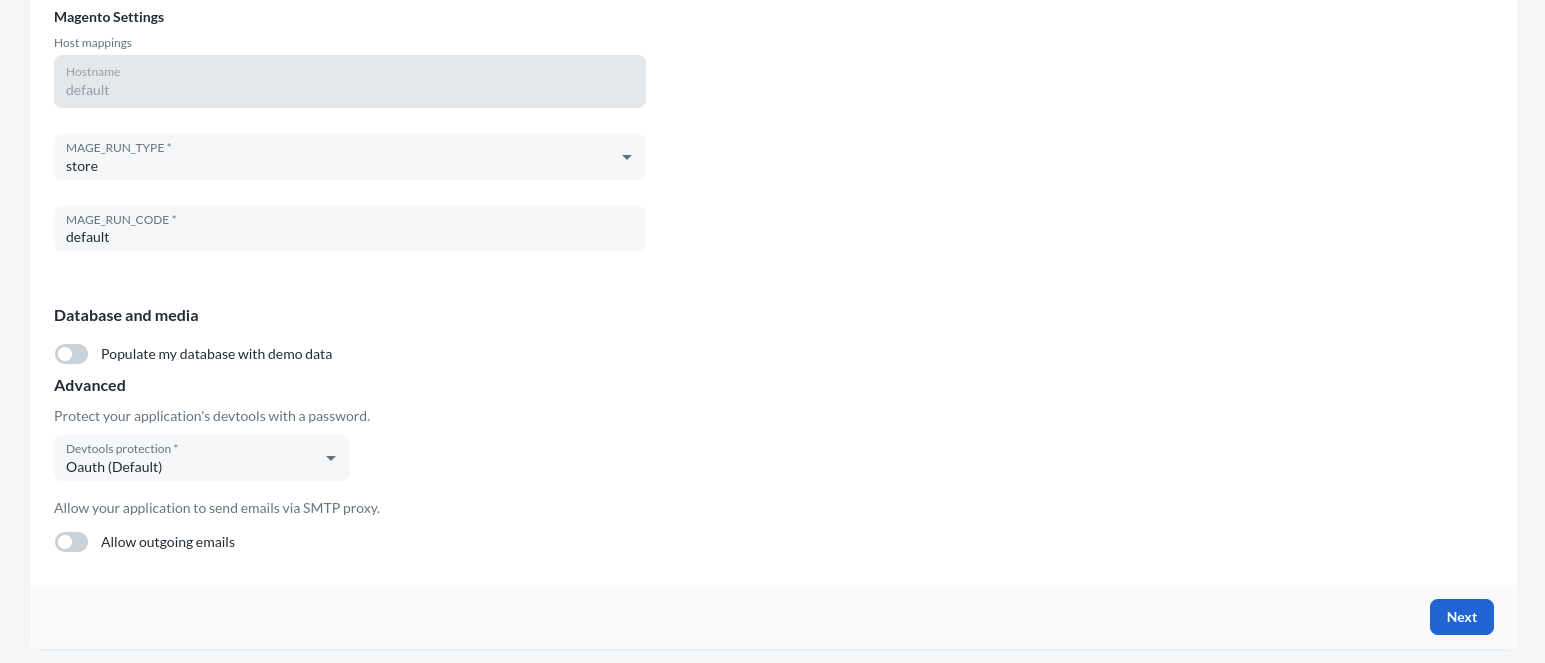Viewport: 1545px width, 663px height.
Task: Click the "Allow outgoing emails" label text
Action: (x=168, y=542)
